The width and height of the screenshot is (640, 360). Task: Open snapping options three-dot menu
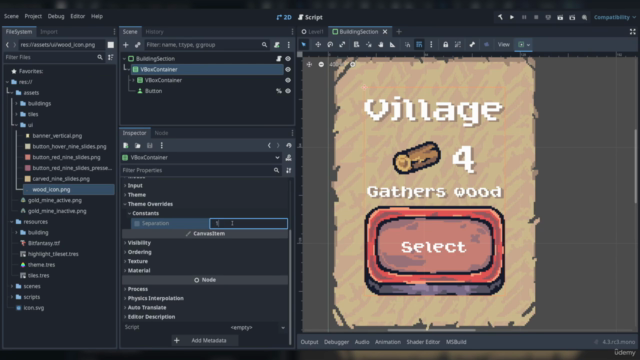point(431,44)
